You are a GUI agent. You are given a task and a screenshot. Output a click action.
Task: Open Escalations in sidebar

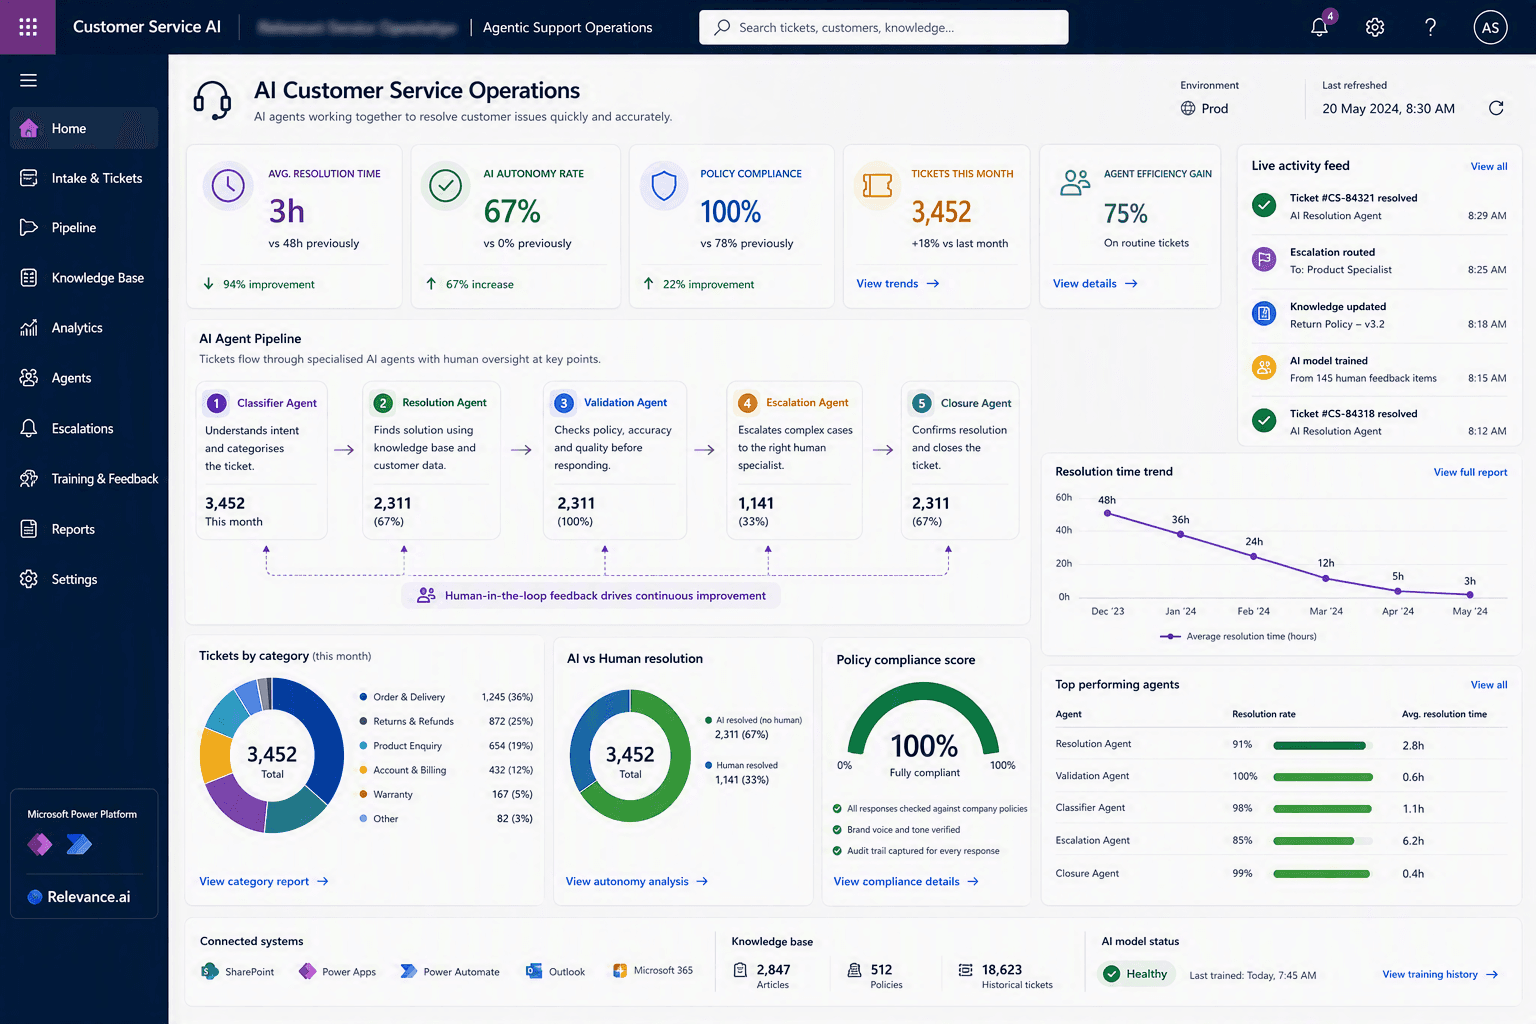(x=84, y=428)
